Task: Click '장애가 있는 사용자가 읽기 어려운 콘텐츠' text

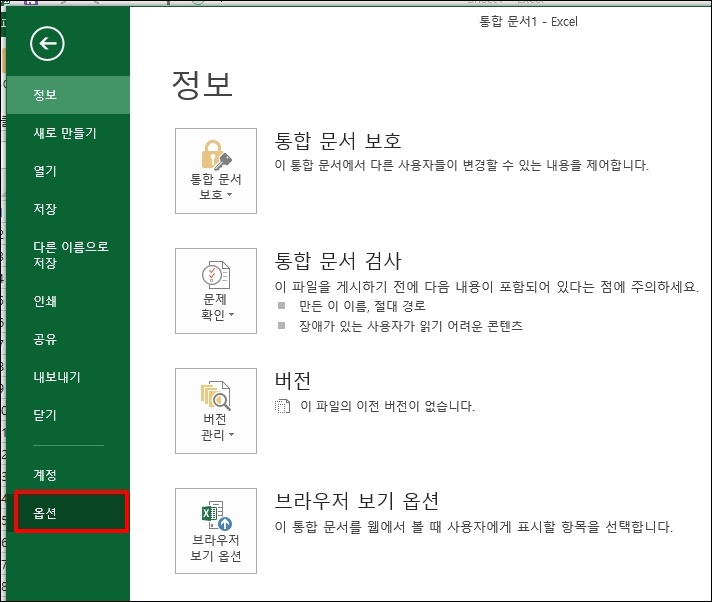Action: 411,326
